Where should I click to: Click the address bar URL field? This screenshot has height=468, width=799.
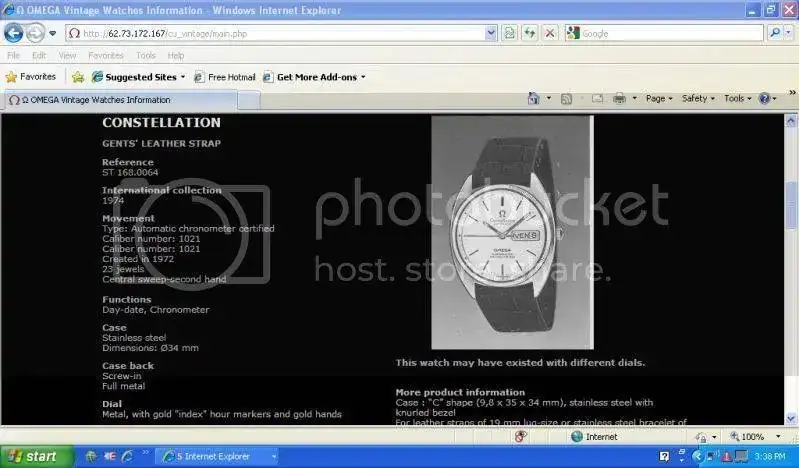point(275,34)
